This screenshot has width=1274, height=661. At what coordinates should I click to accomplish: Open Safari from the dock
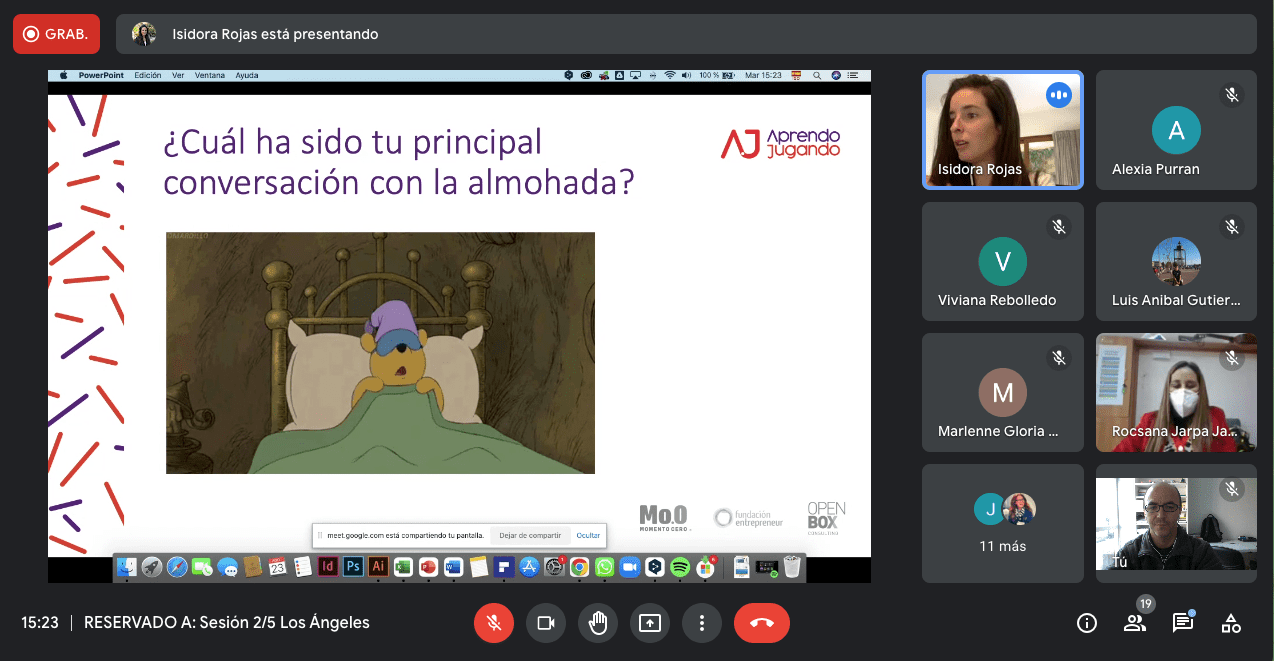177,567
